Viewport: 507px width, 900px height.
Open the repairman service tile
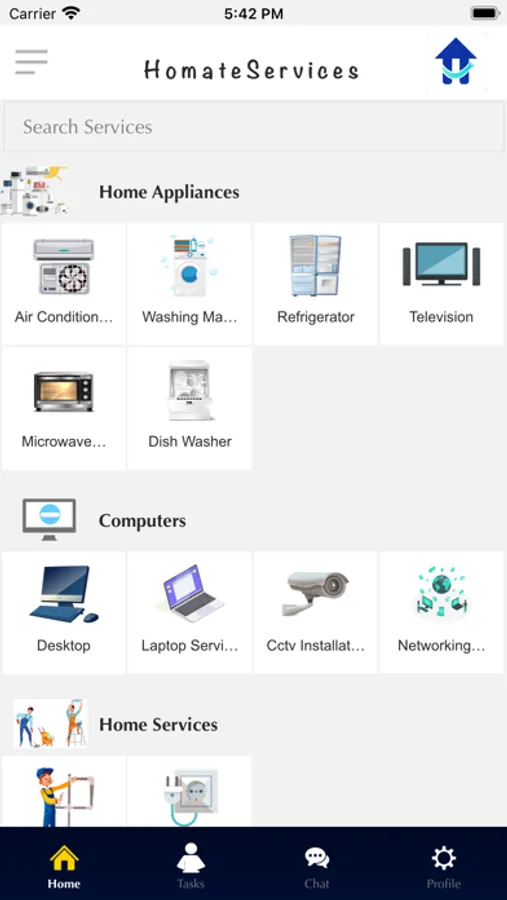(64, 792)
